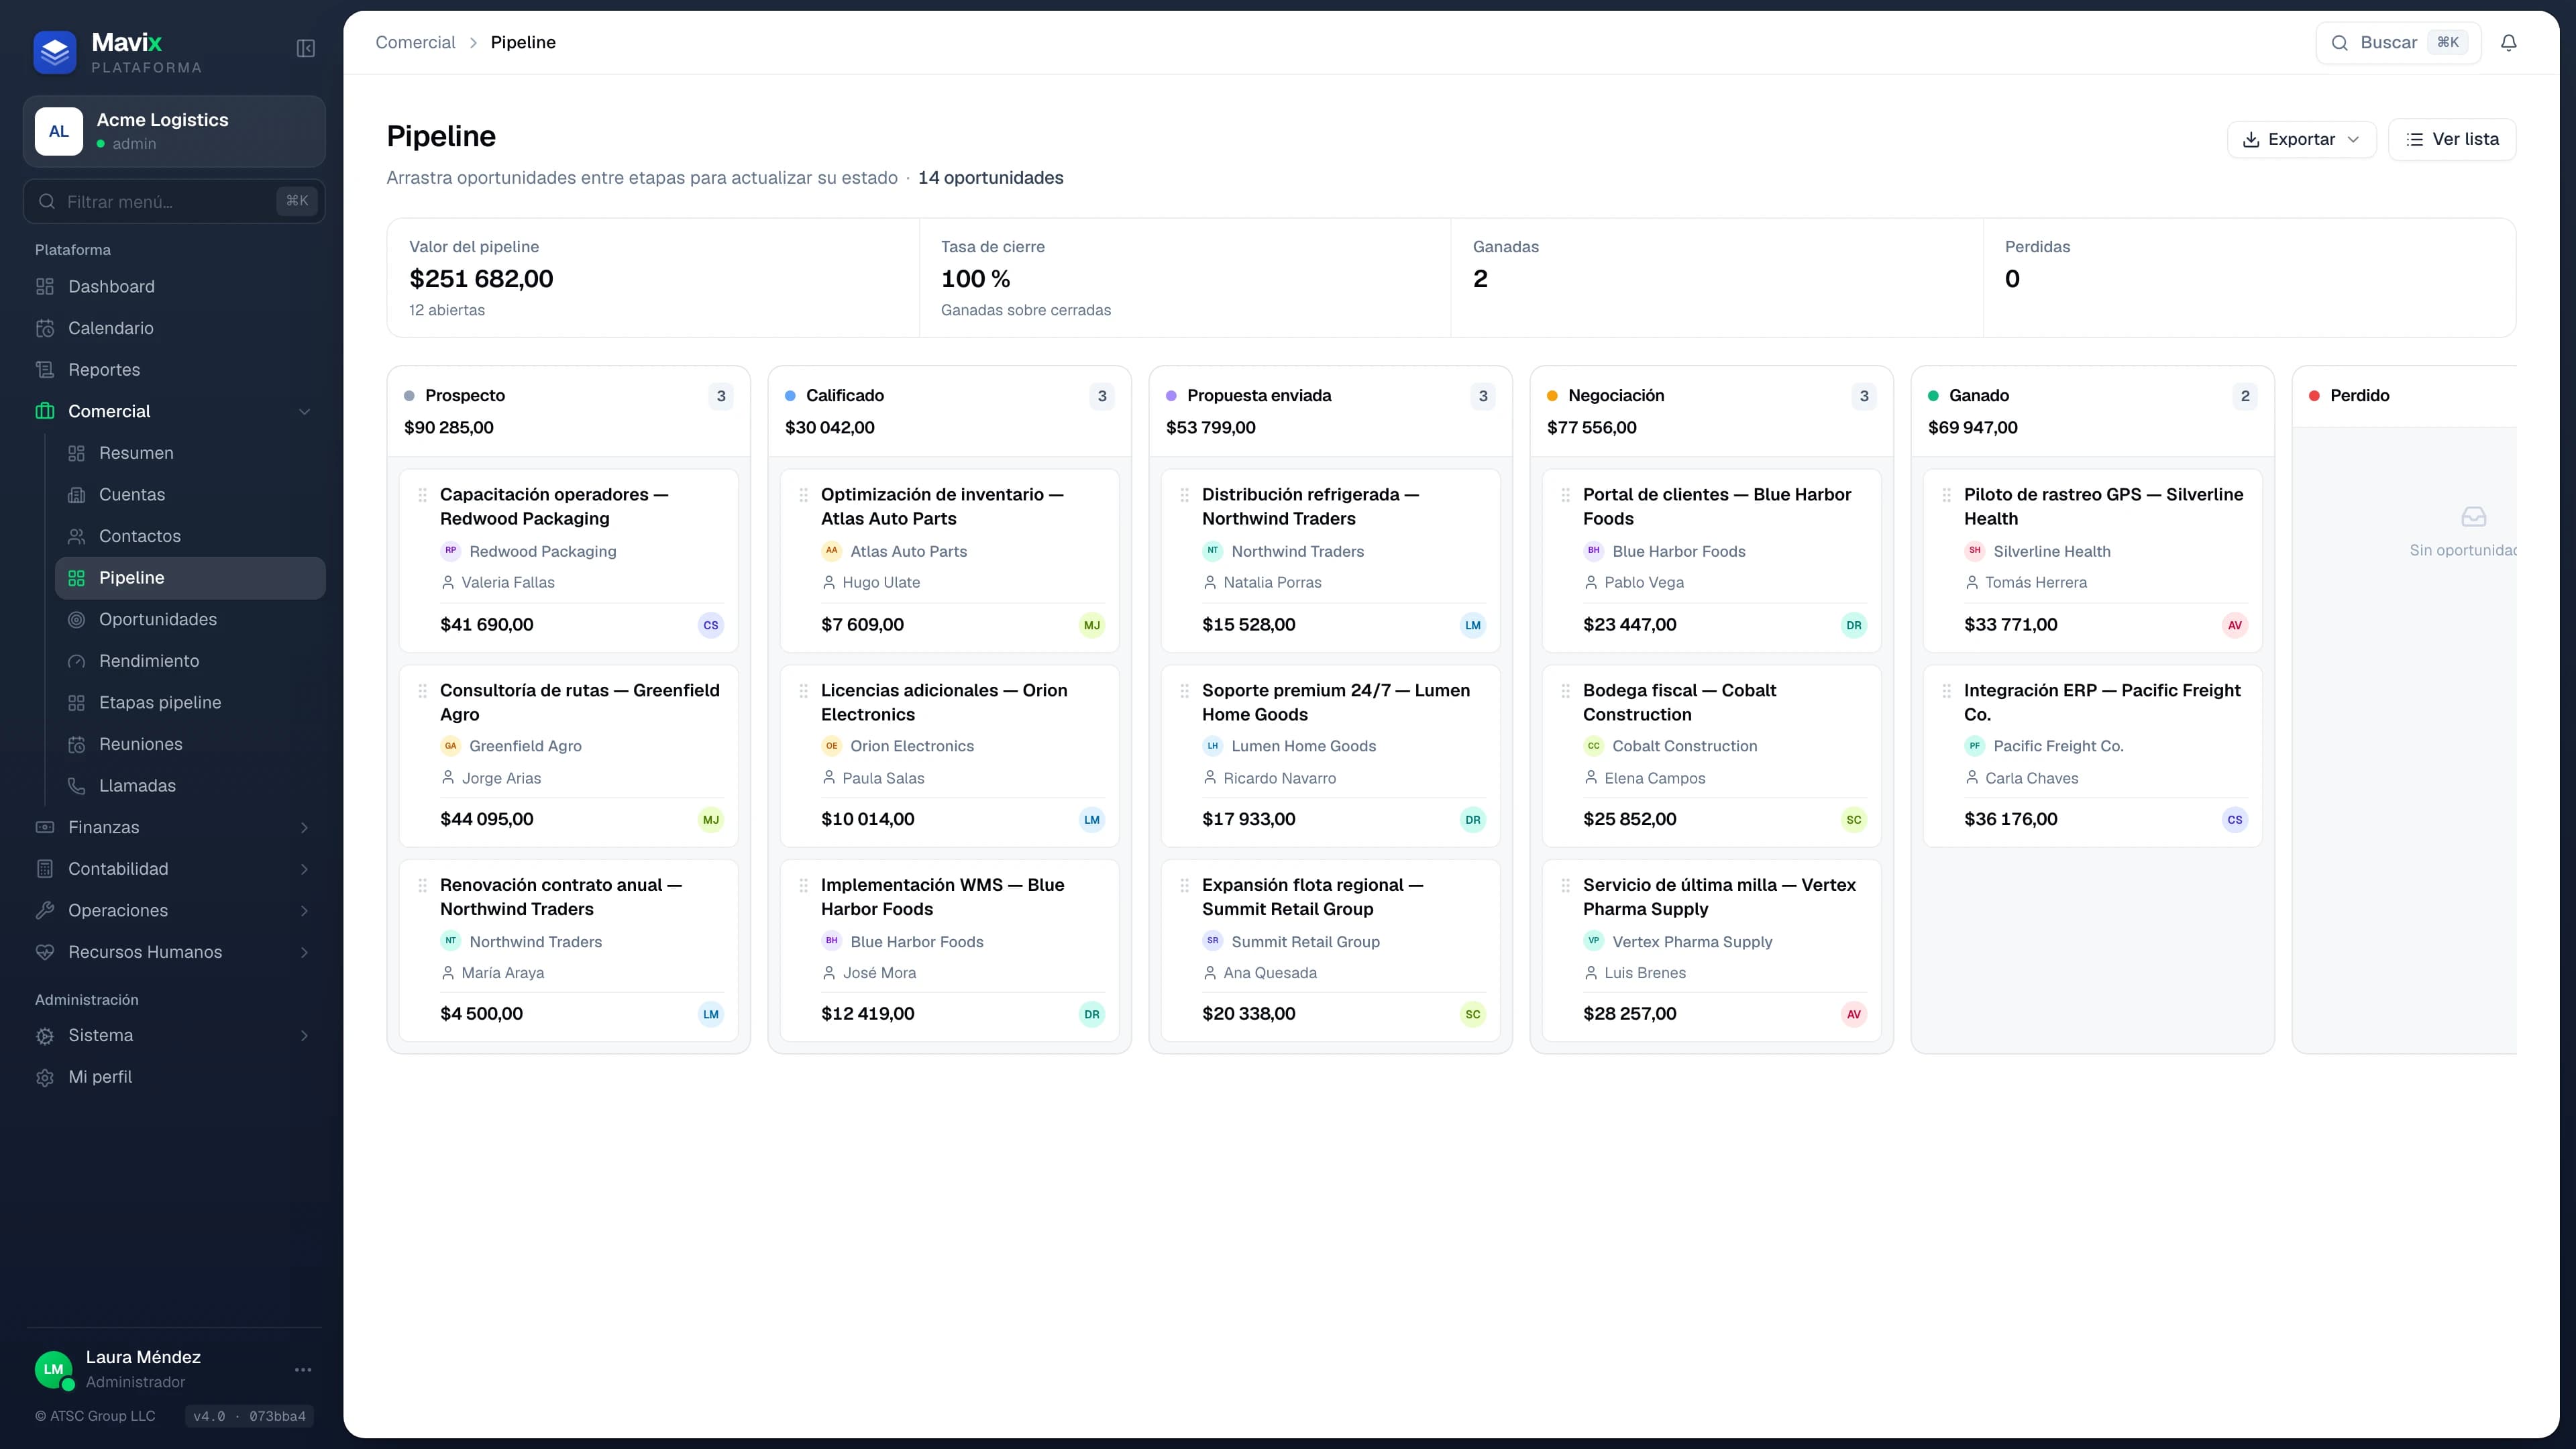Image resolution: width=2576 pixels, height=1449 pixels.
Task: Click Llamadas phone icon
Action: coord(76,786)
